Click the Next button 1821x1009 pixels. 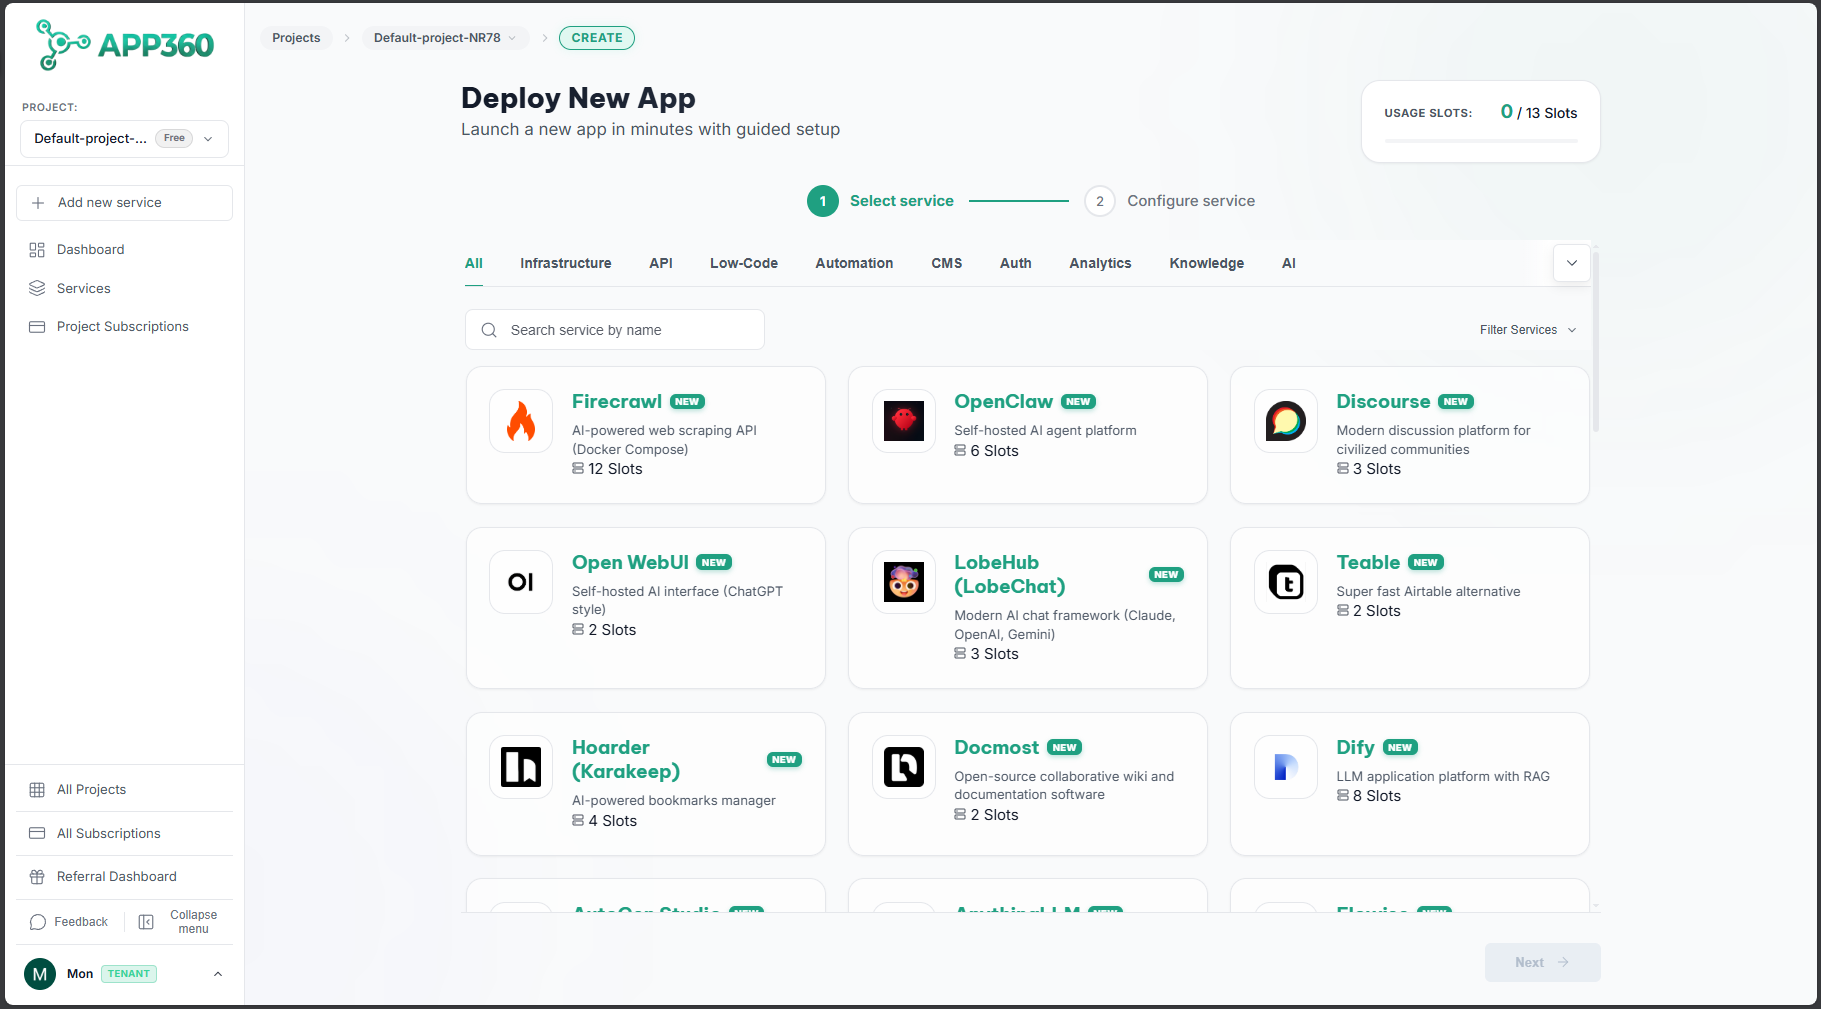click(x=1542, y=962)
